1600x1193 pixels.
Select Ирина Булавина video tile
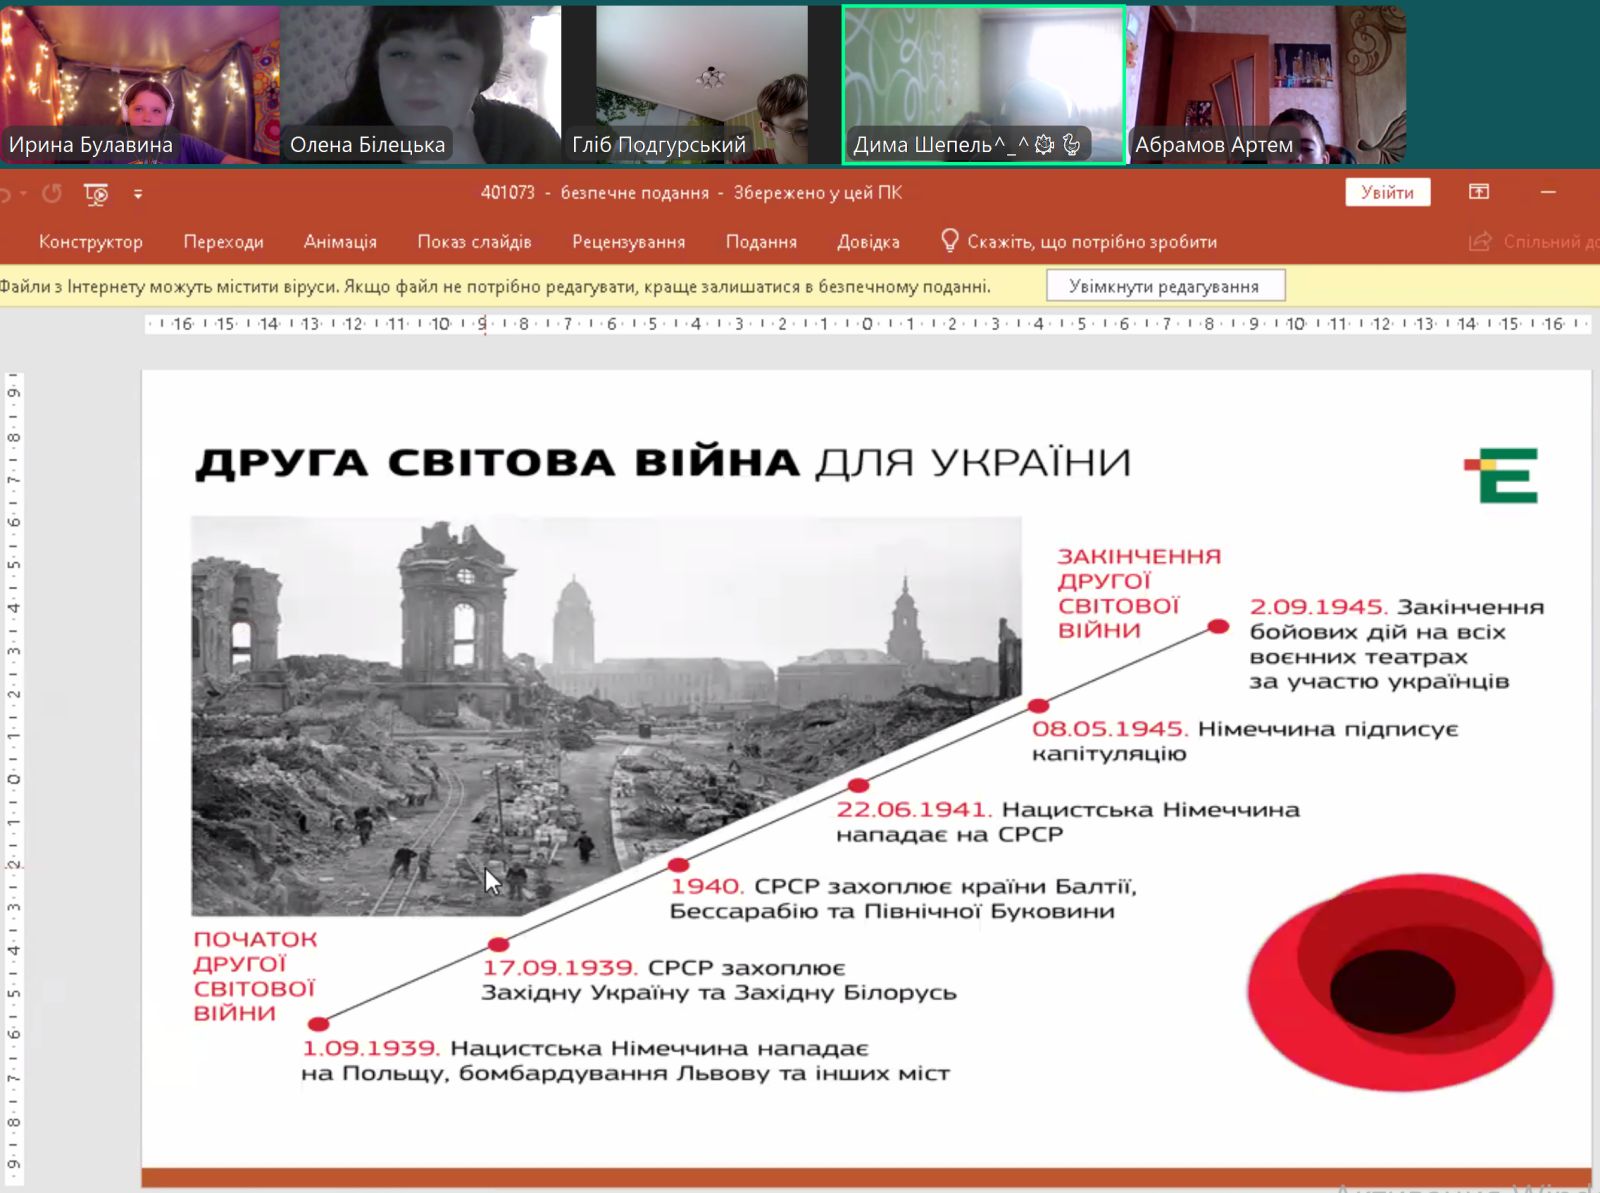(x=140, y=84)
